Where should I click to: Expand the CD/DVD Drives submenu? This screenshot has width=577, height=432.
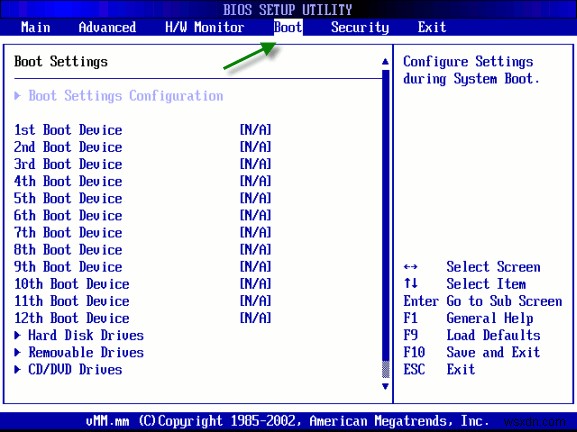coord(75,369)
